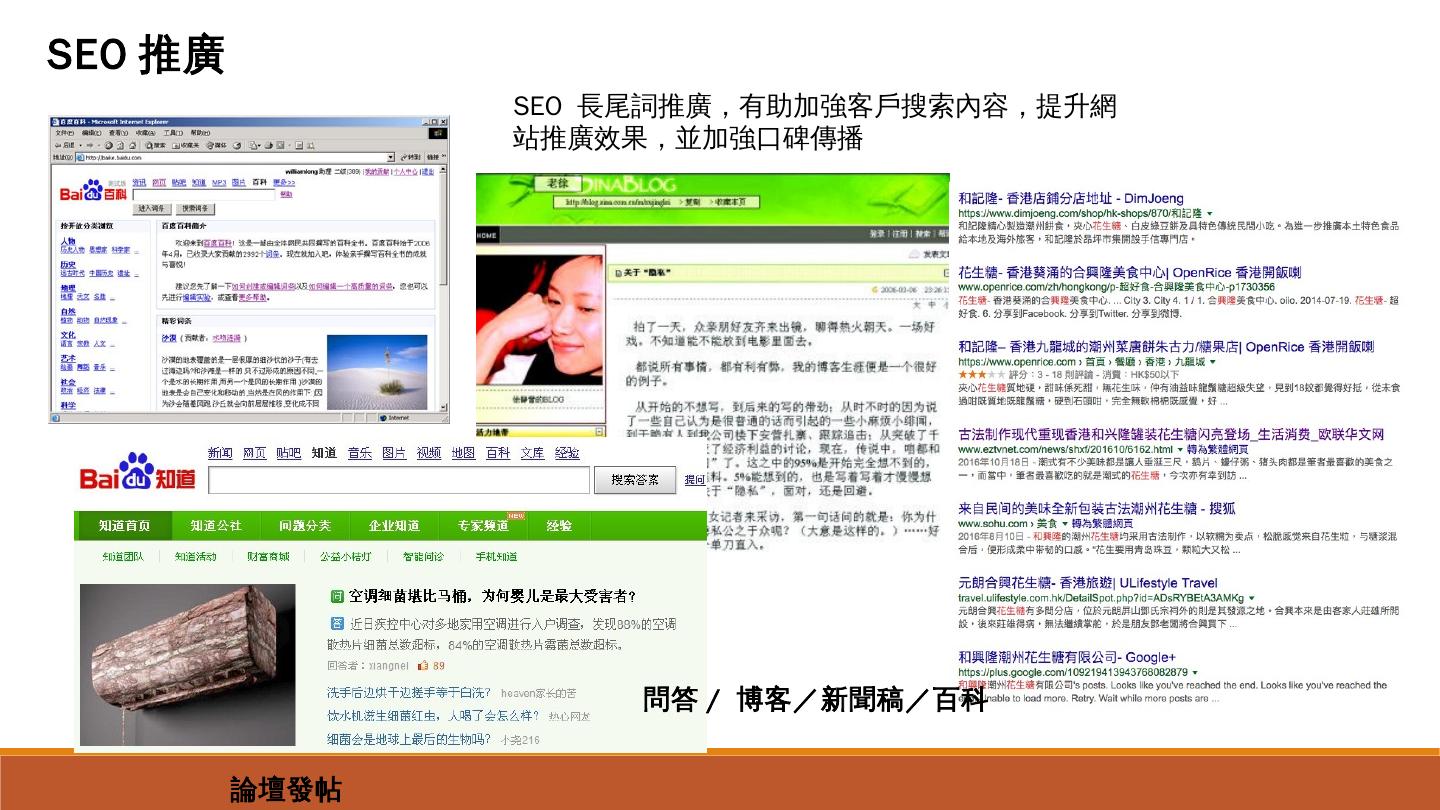The width and height of the screenshot is (1440, 810).
Task: Open question 洗手后边烘干边搓手等于白洗
Action: click(409, 692)
